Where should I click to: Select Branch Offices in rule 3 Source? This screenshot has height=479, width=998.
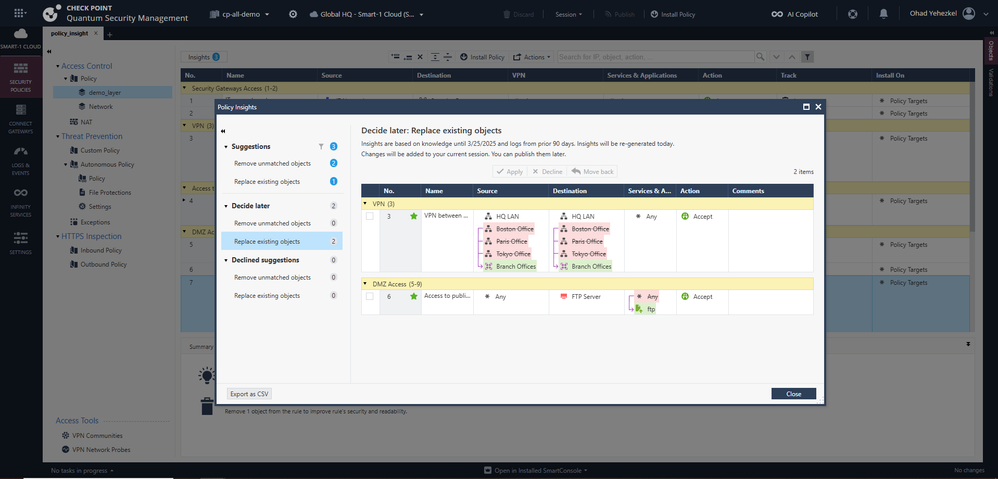coord(511,267)
